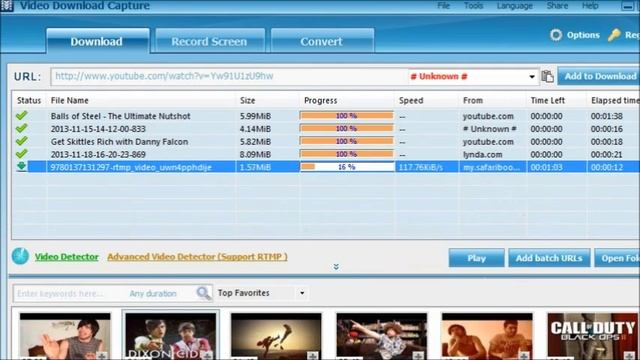Sort by the File Name column header
This screenshot has width=640, height=360.
pyautogui.click(x=69, y=100)
